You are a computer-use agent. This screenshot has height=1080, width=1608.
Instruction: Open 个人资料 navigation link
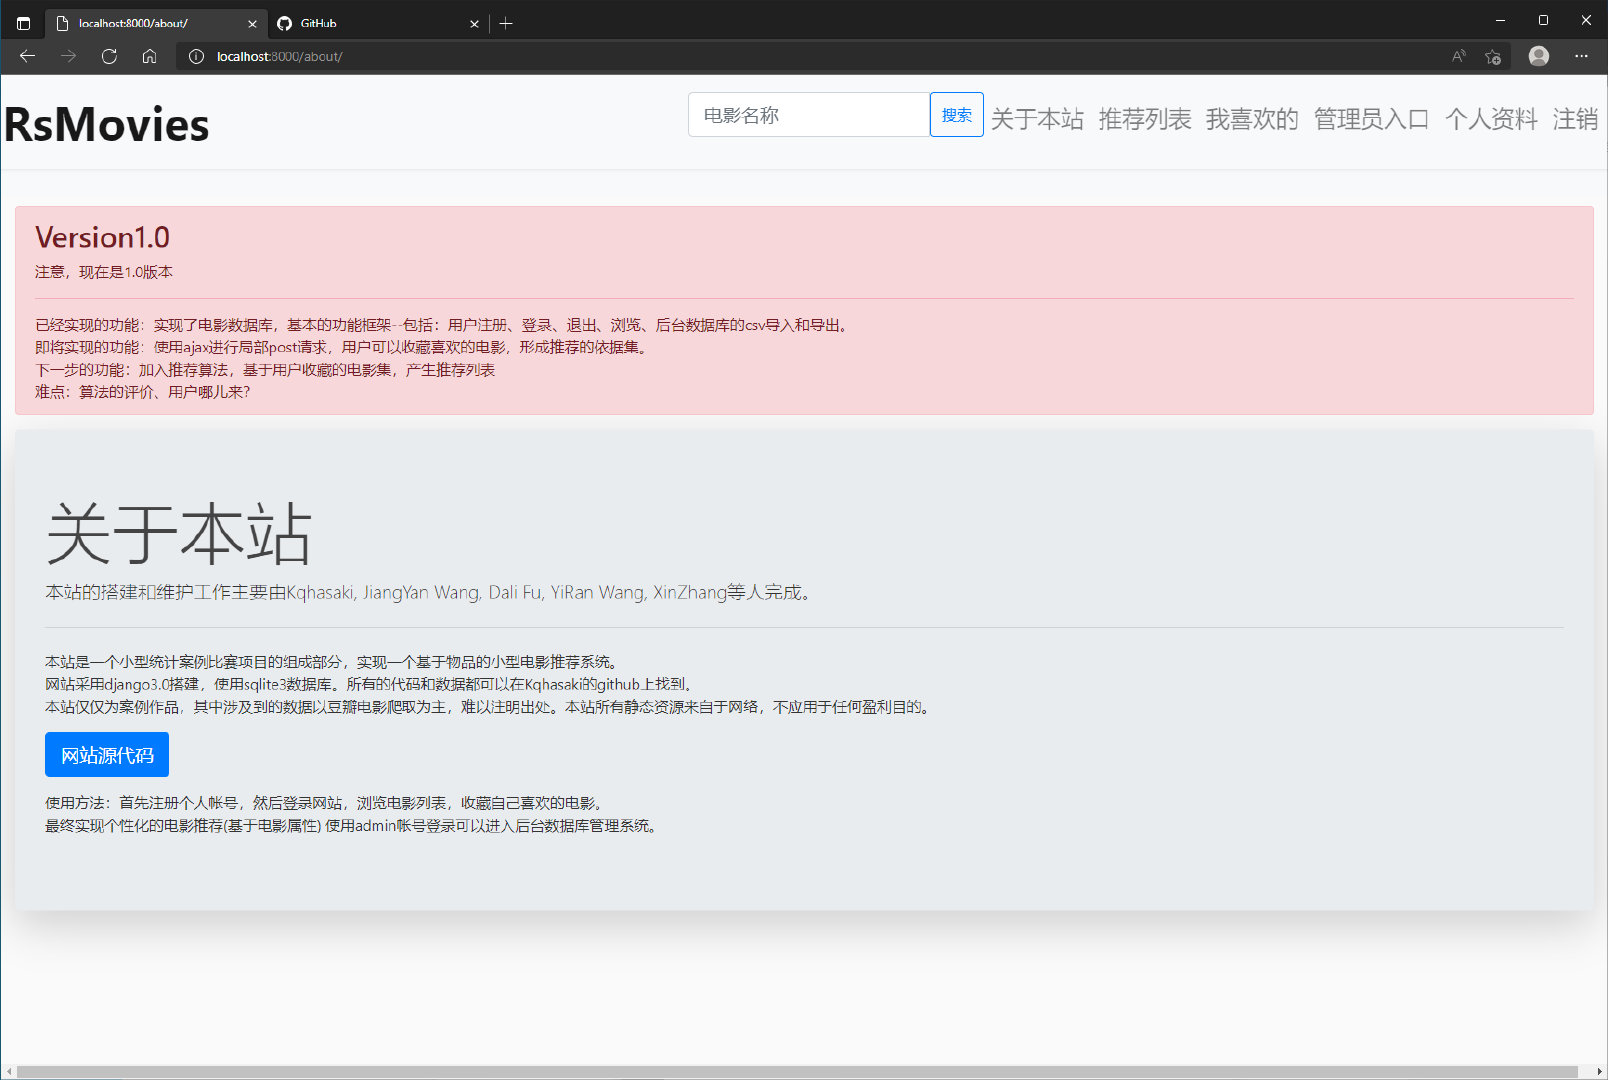(1491, 119)
